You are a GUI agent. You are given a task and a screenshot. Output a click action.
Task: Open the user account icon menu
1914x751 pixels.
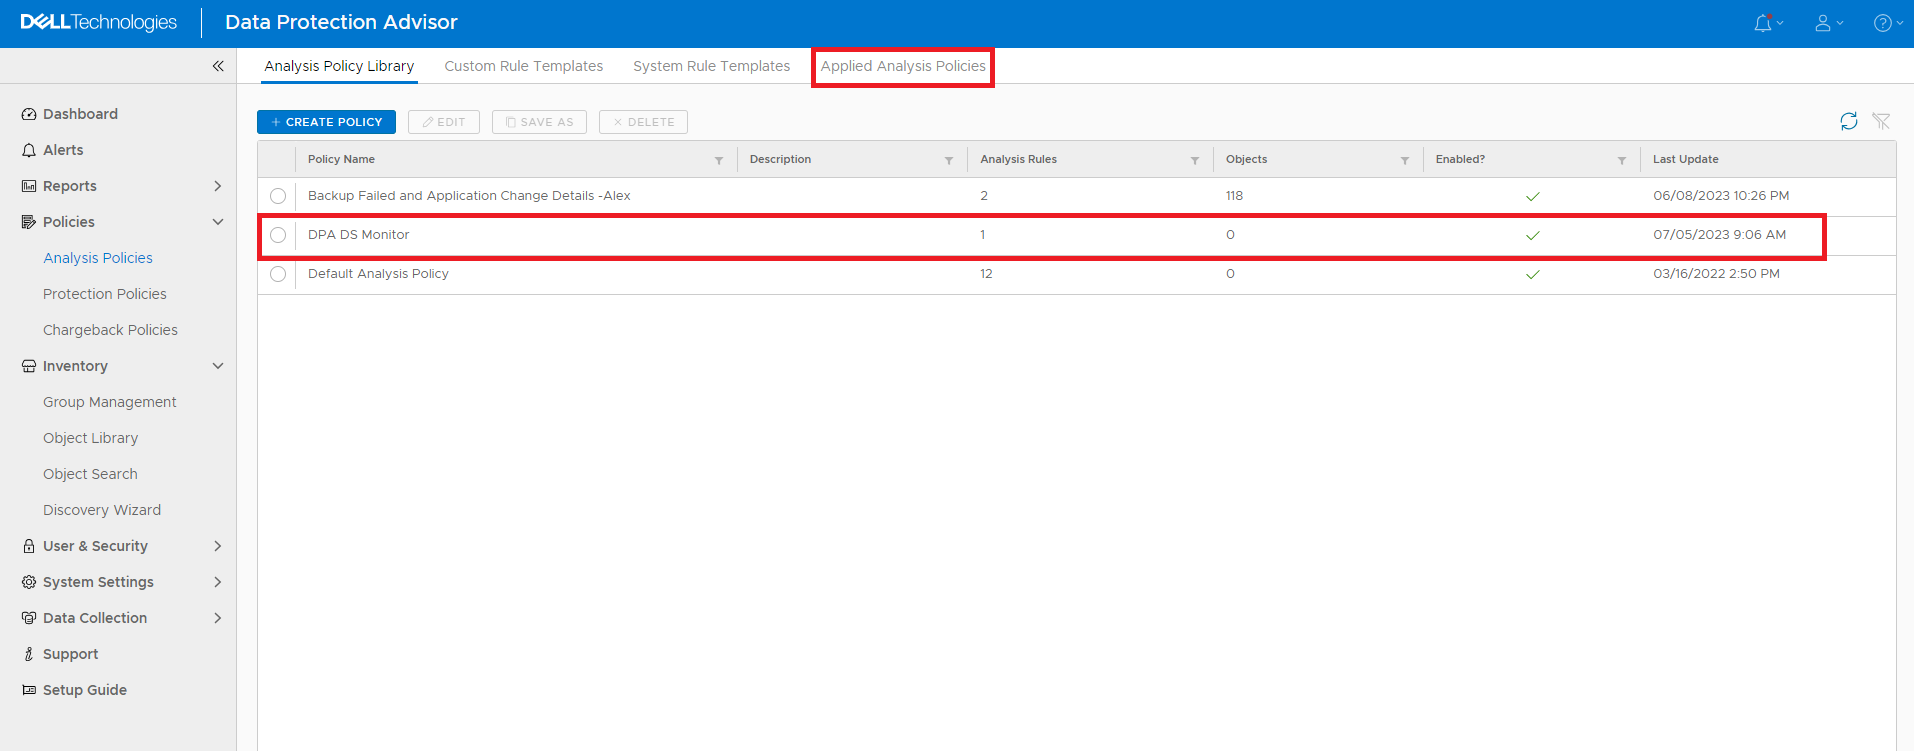[1823, 23]
